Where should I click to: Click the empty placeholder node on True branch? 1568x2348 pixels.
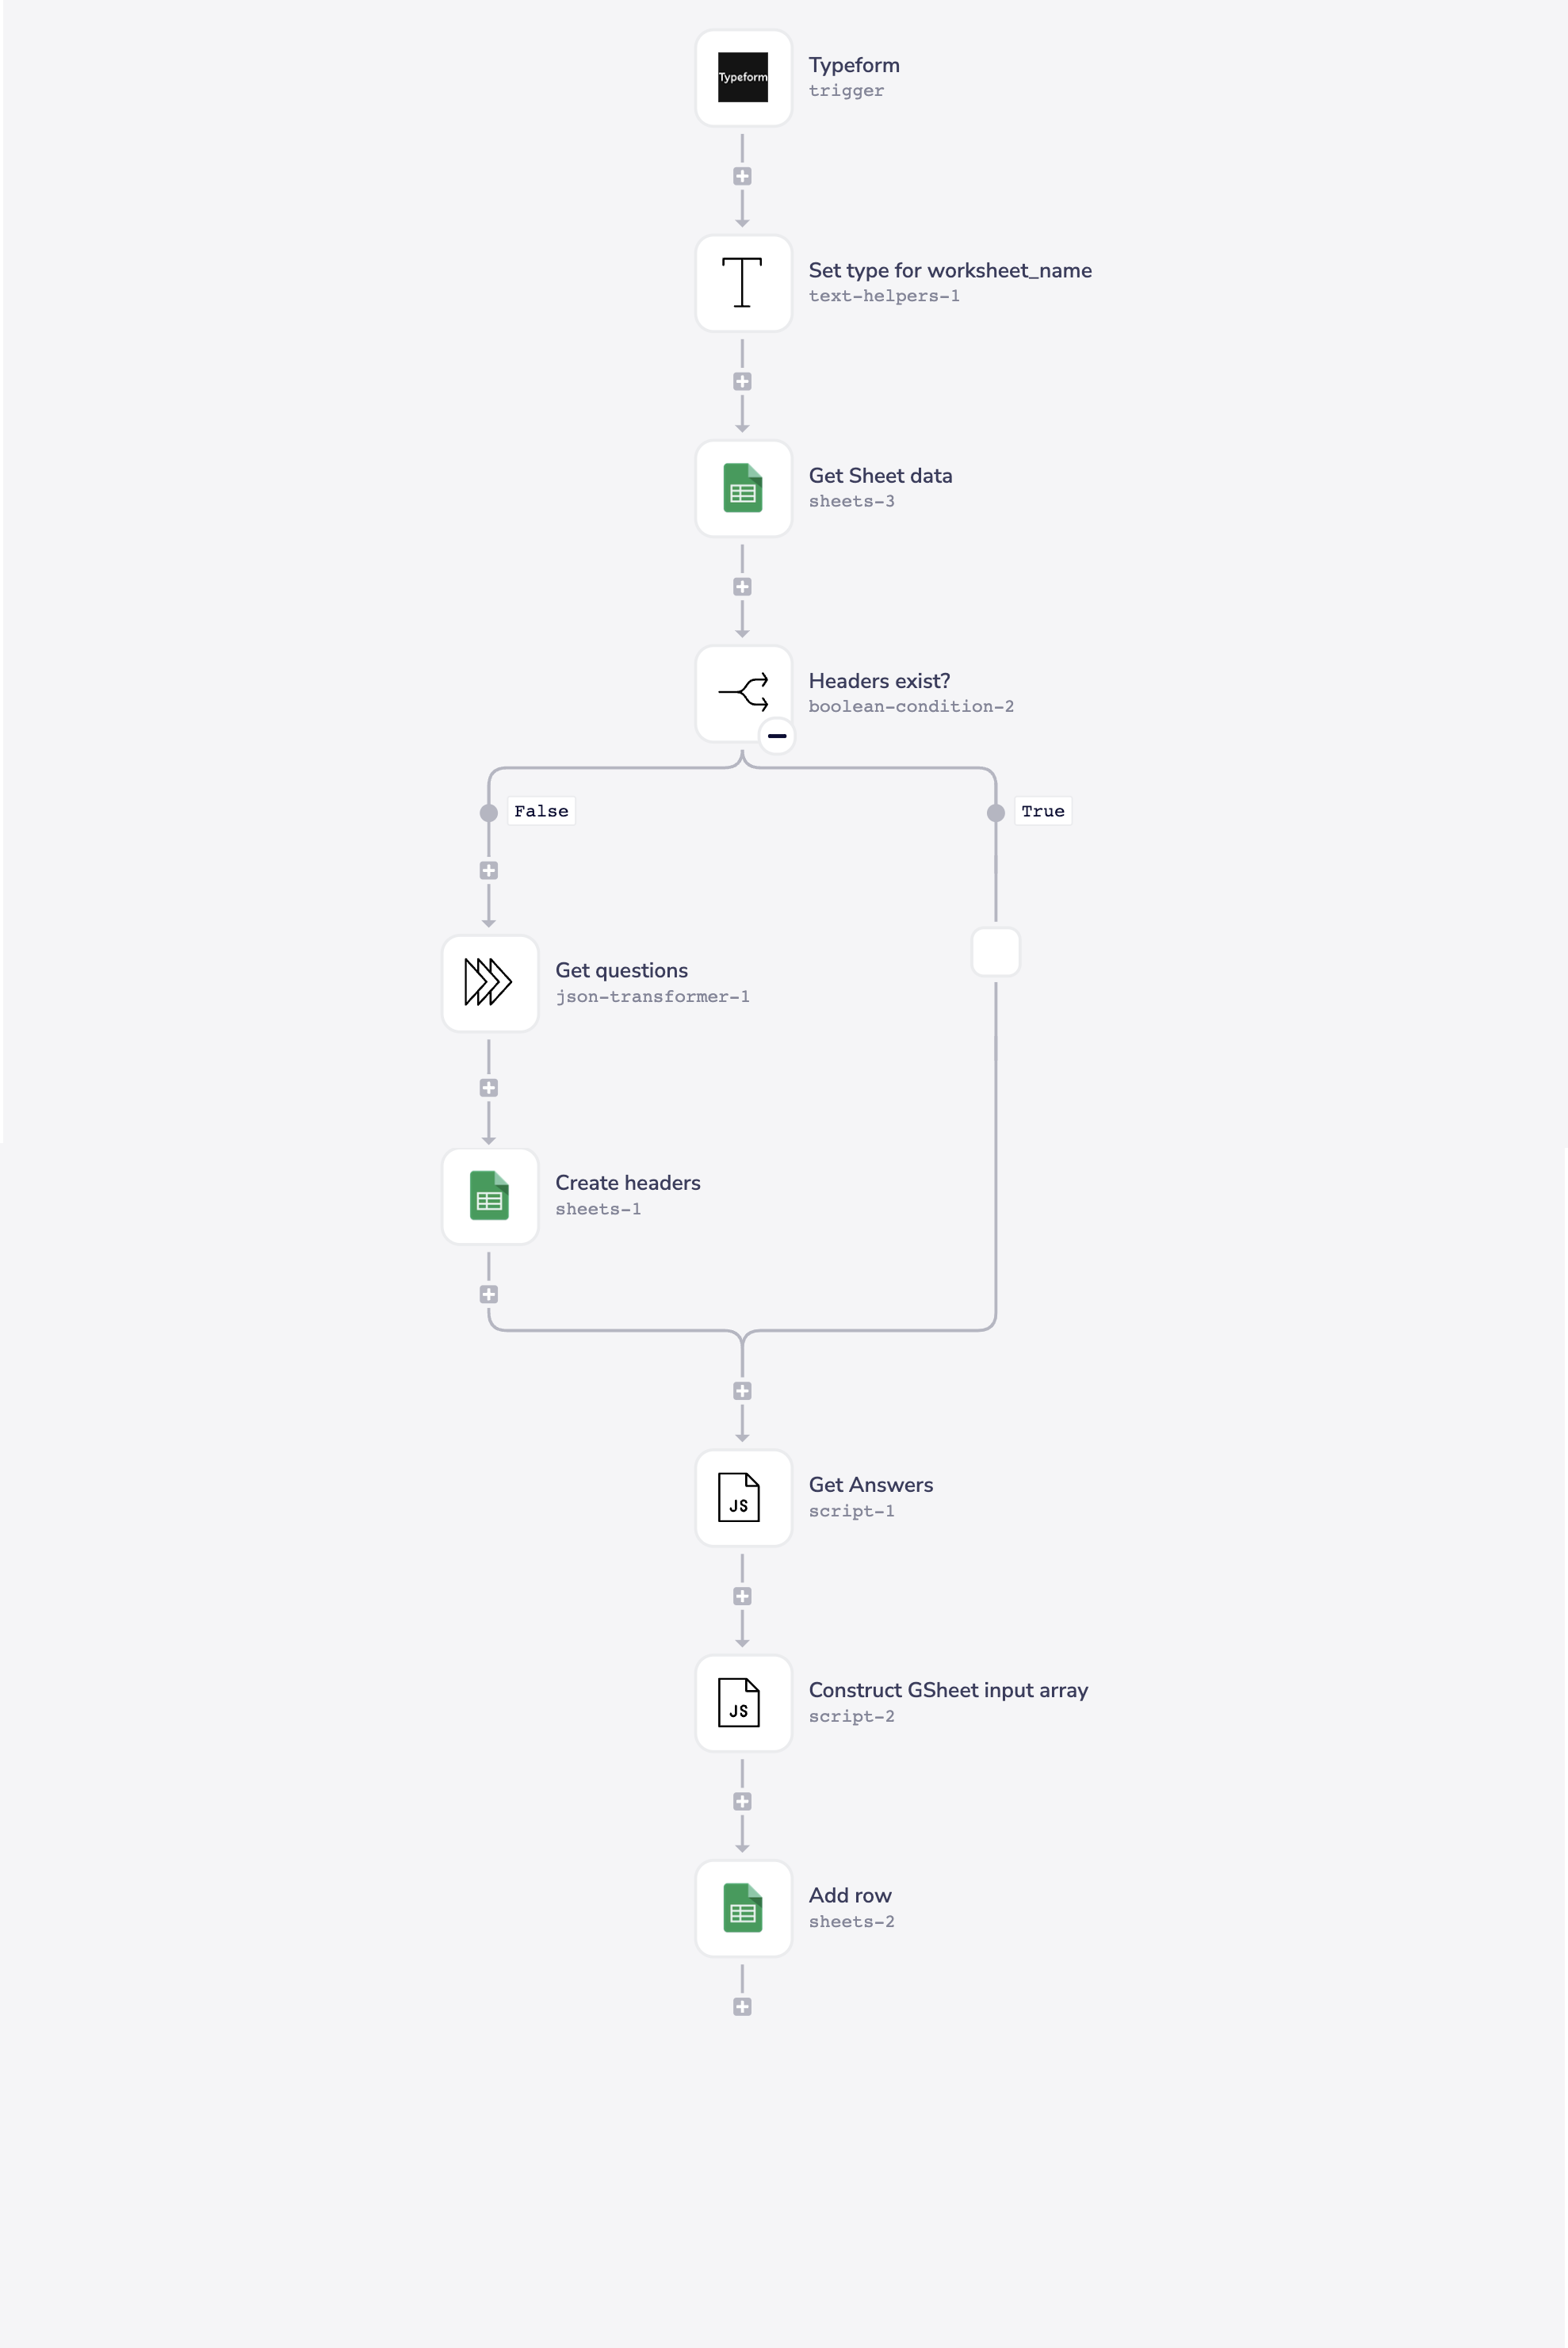tap(996, 952)
